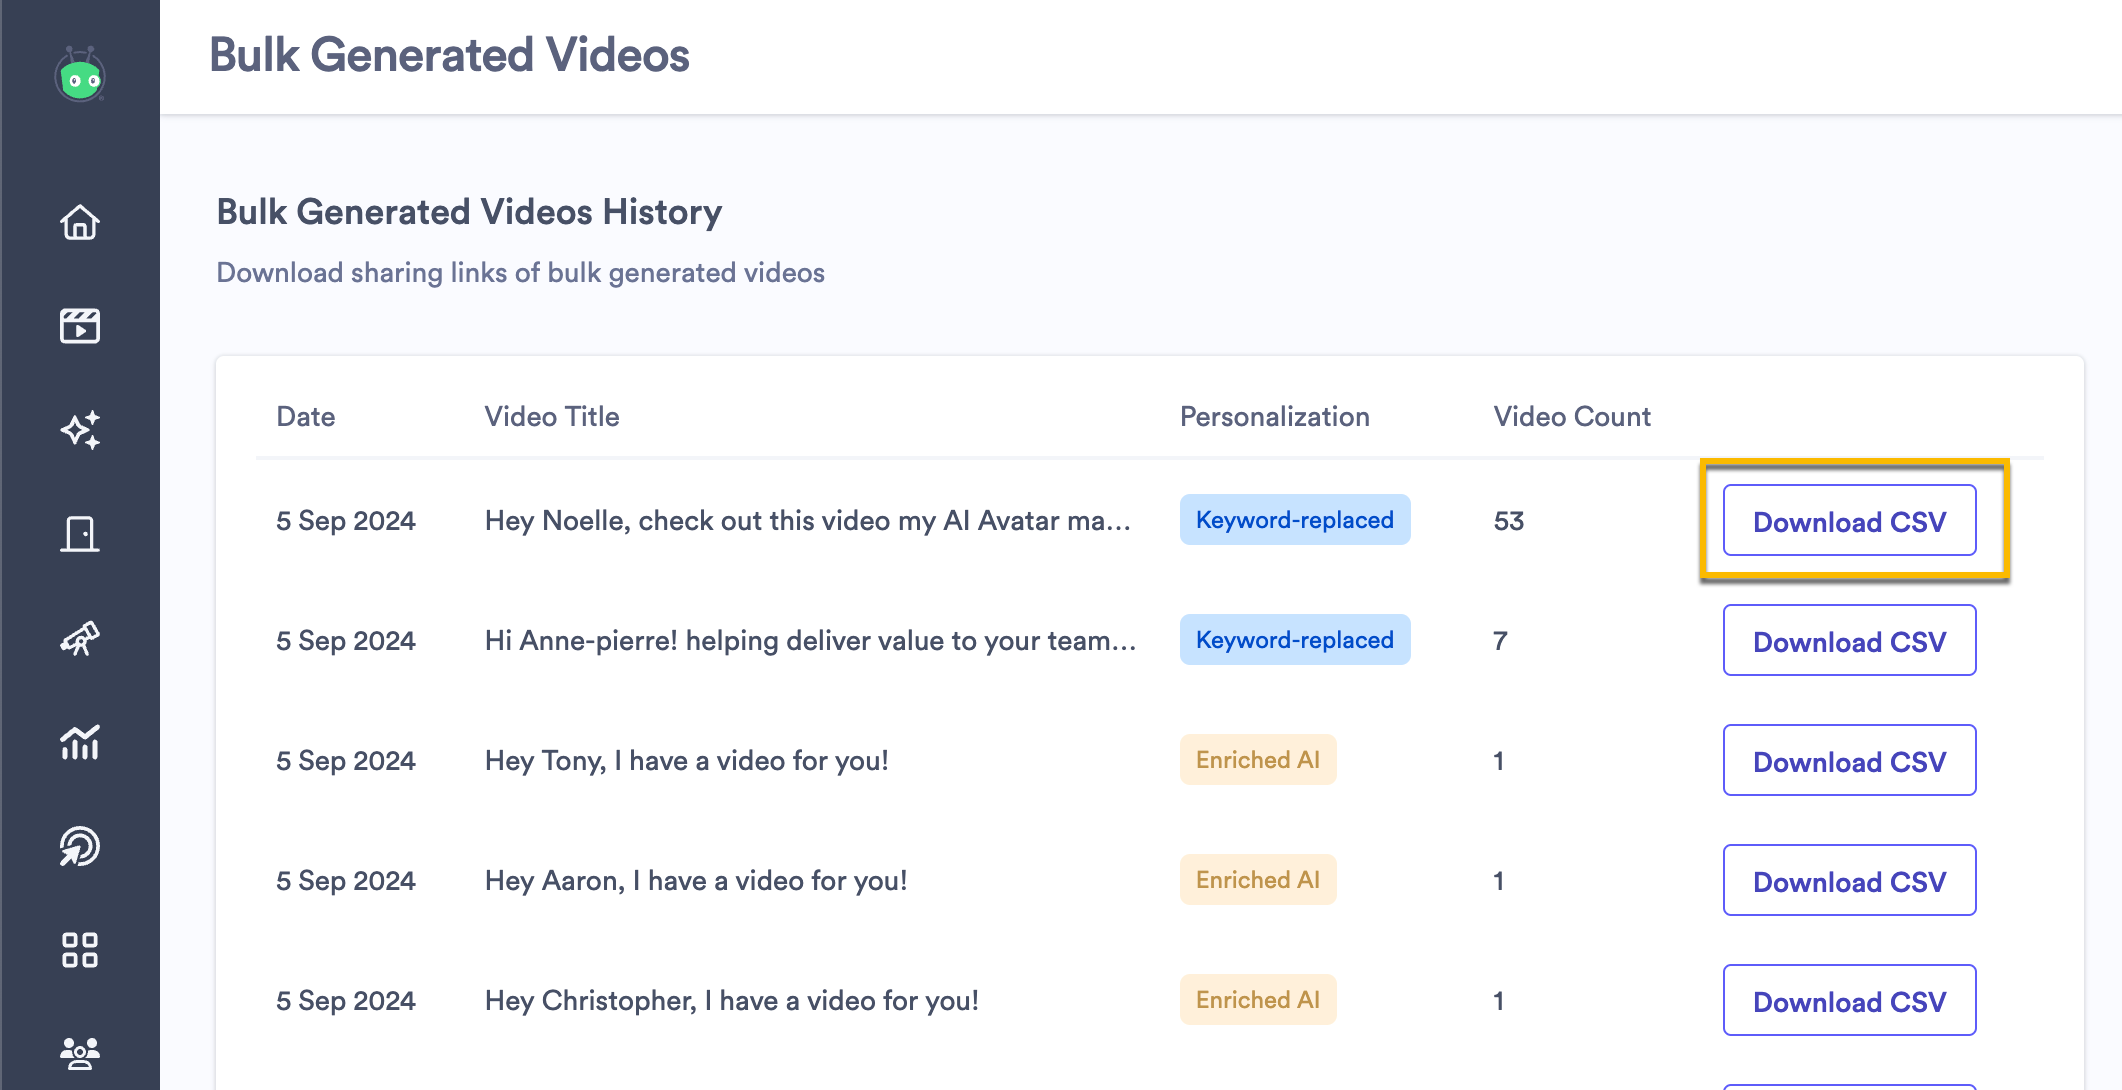Download CSV for the Hey Noelle video batch
2122x1090 pixels.
coord(1849,521)
